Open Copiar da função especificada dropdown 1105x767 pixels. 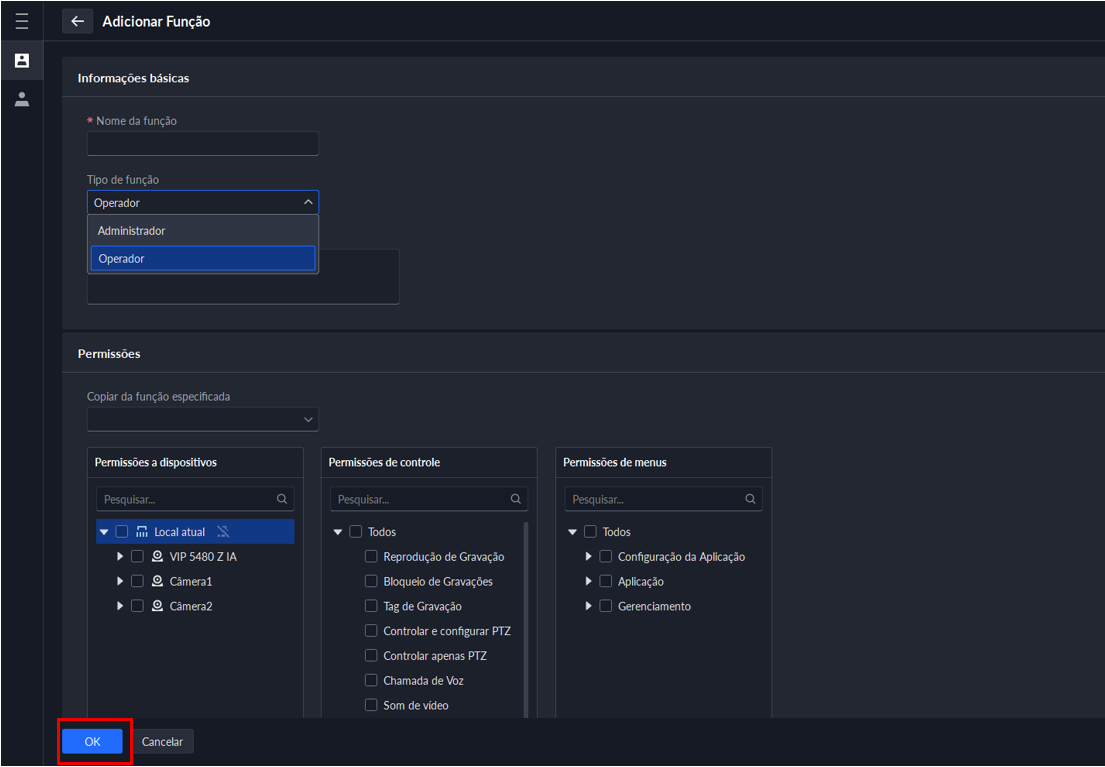click(203, 420)
